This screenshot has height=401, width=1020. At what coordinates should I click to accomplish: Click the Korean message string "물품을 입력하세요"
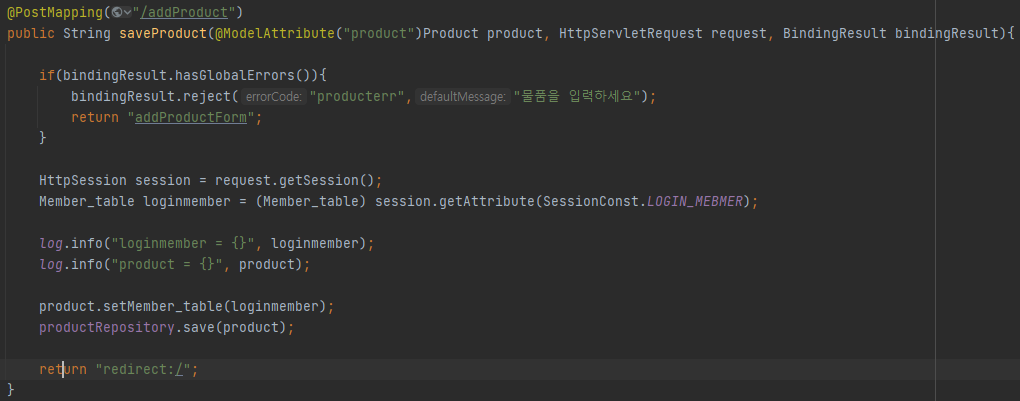pos(578,96)
